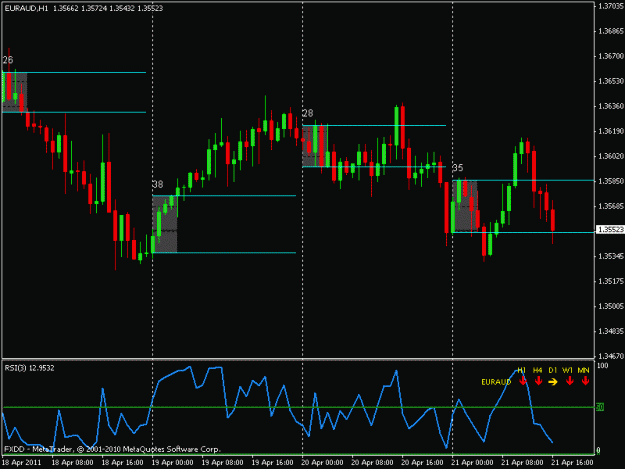The width and height of the screenshot is (625, 469).
Task: Click the 20 Apr 08:00 time label
Action: pos(372,463)
